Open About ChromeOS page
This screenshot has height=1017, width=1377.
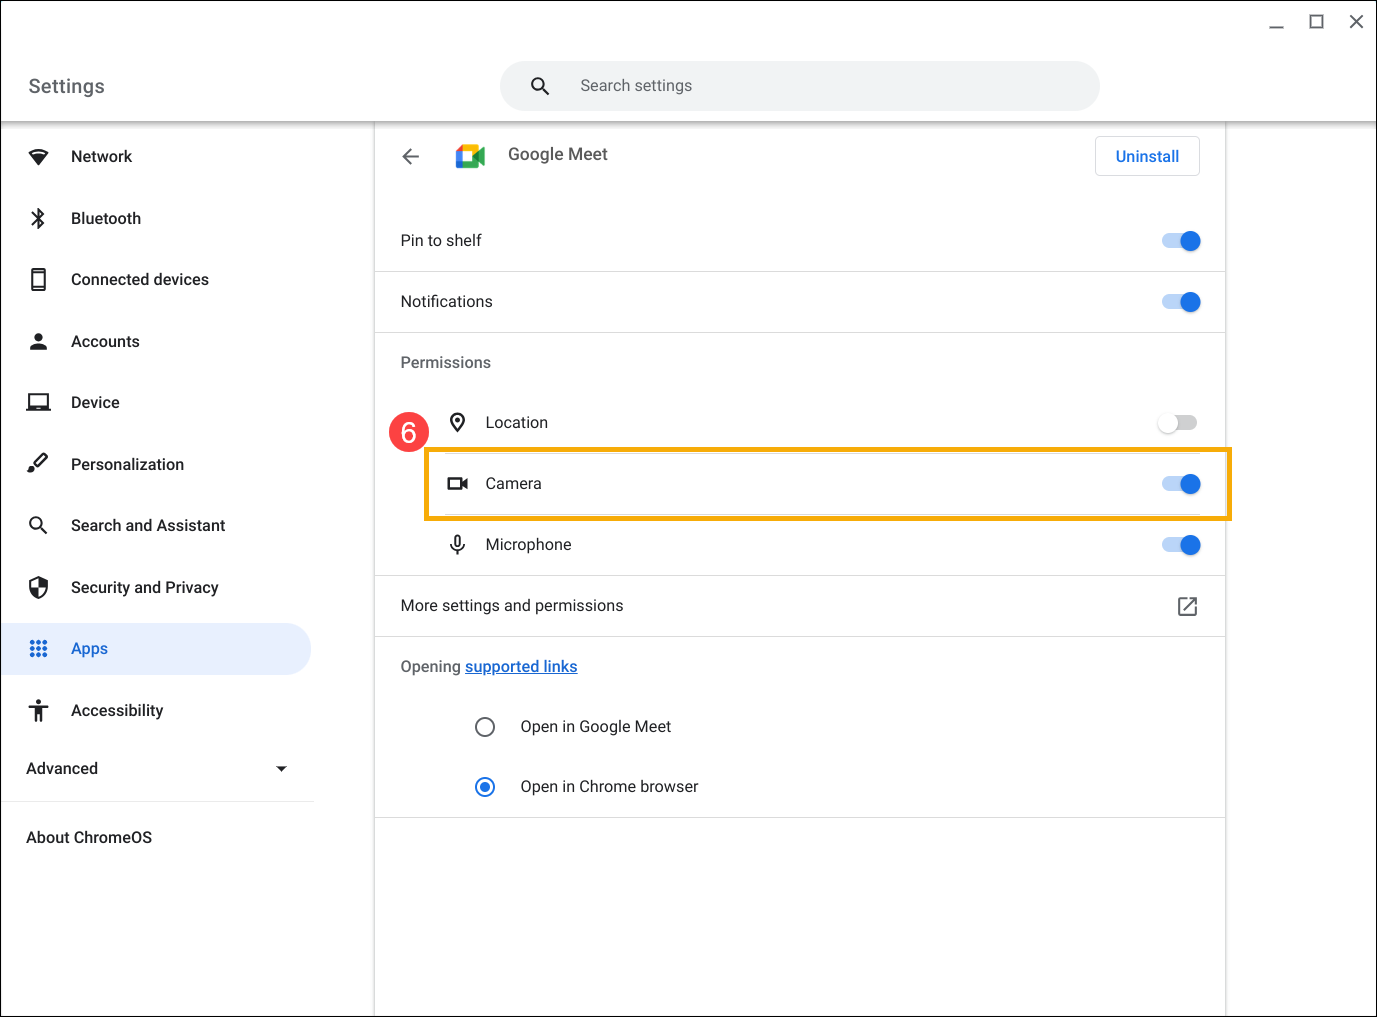click(89, 837)
